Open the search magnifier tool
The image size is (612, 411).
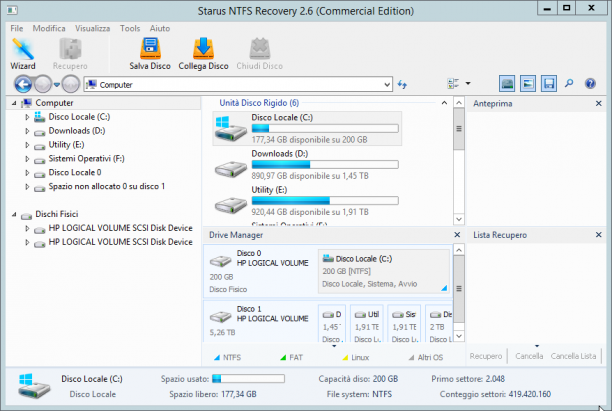(569, 83)
